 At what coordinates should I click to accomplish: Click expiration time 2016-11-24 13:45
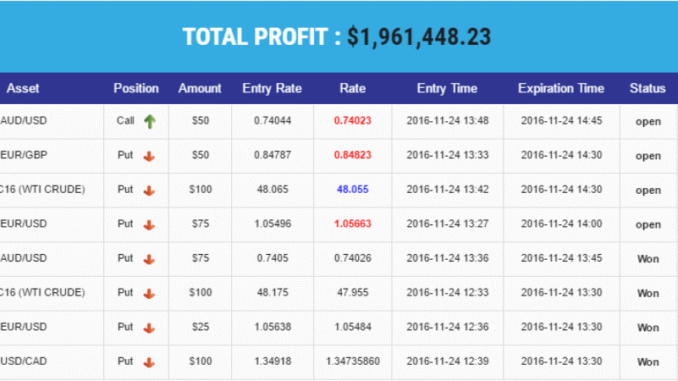(x=561, y=258)
